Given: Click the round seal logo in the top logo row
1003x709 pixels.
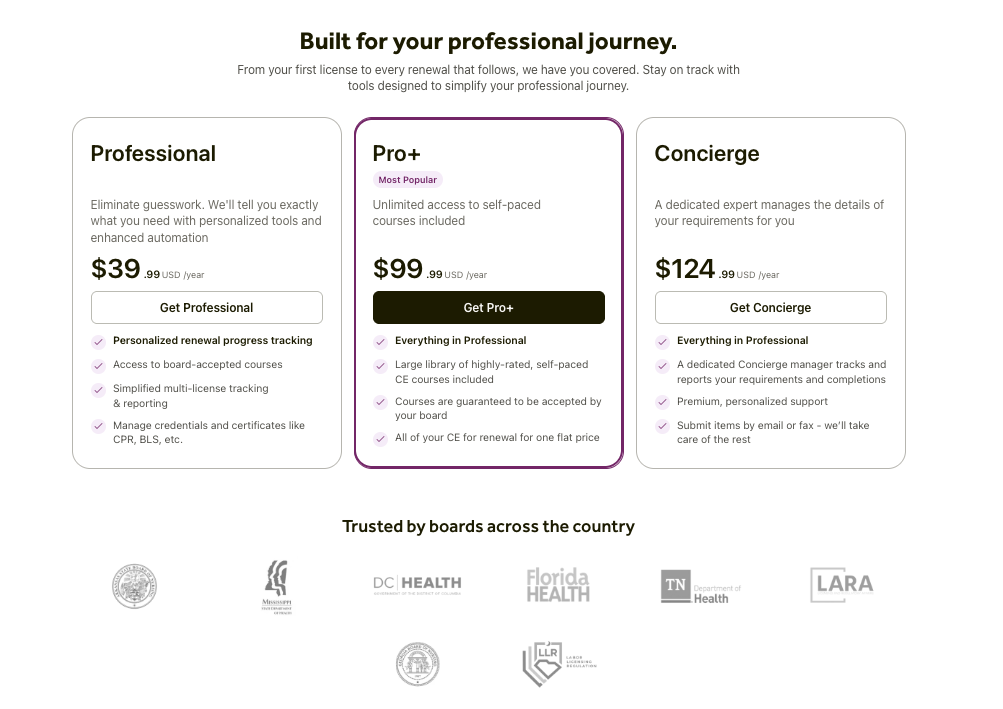Looking at the screenshot, I should 134,586.
